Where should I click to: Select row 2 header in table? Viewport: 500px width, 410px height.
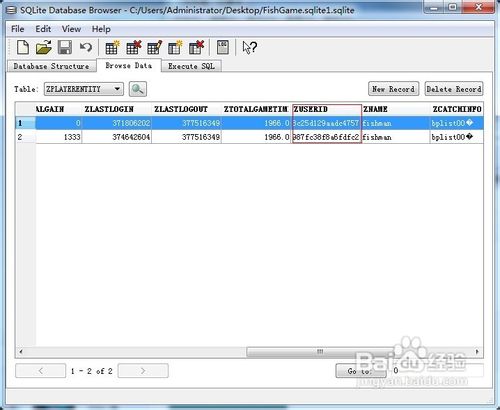[25, 137]
